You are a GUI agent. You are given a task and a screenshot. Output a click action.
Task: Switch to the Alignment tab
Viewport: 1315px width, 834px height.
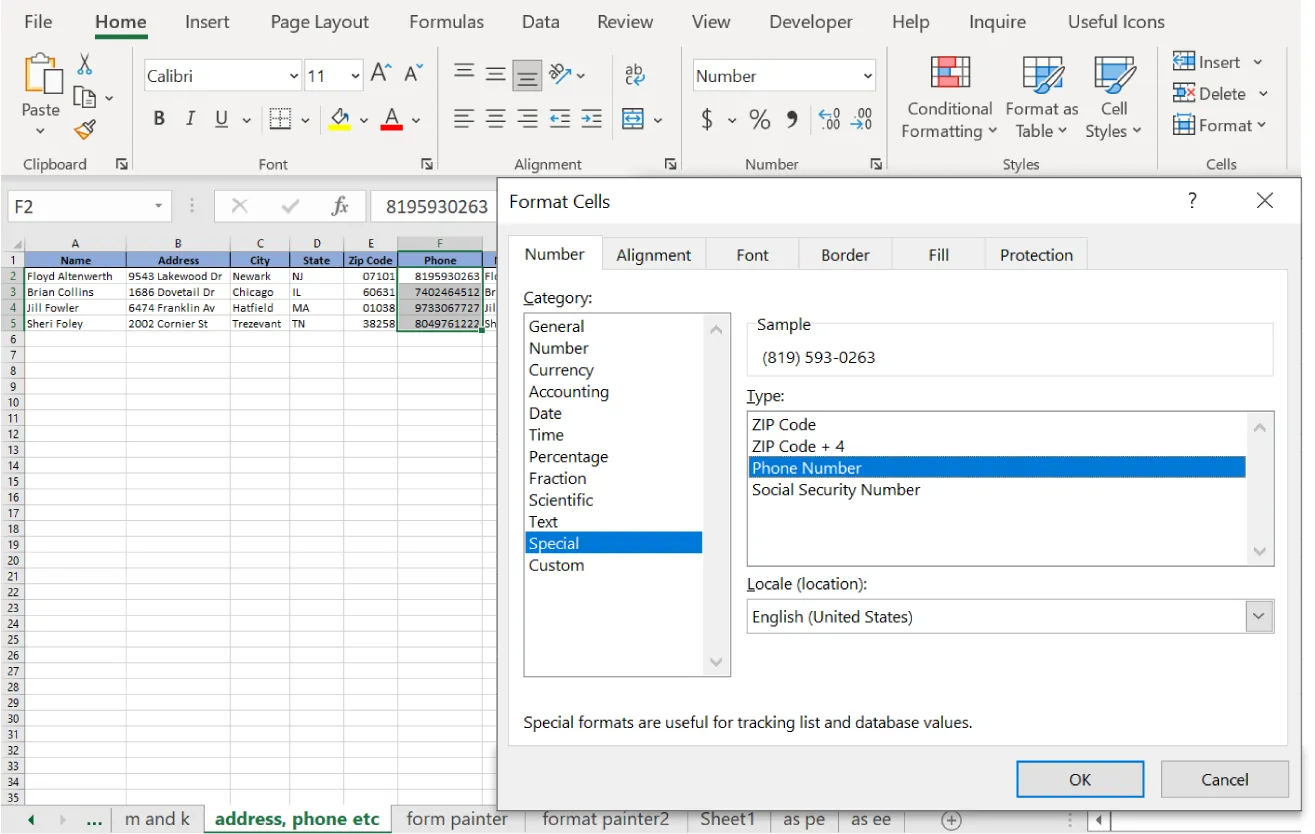pyautogui.click(x=654, y=254)
